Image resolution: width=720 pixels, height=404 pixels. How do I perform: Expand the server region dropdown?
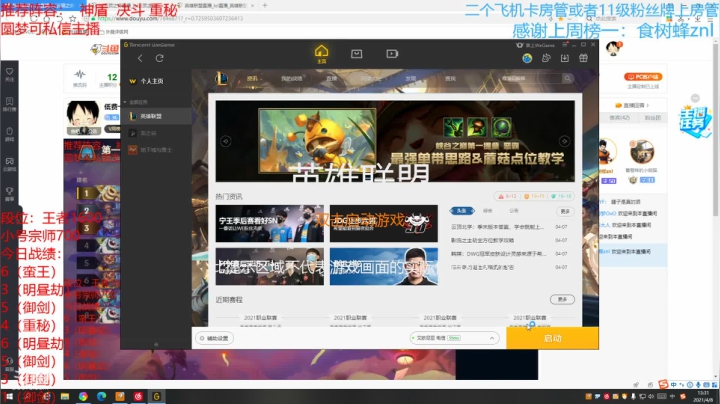454,338
